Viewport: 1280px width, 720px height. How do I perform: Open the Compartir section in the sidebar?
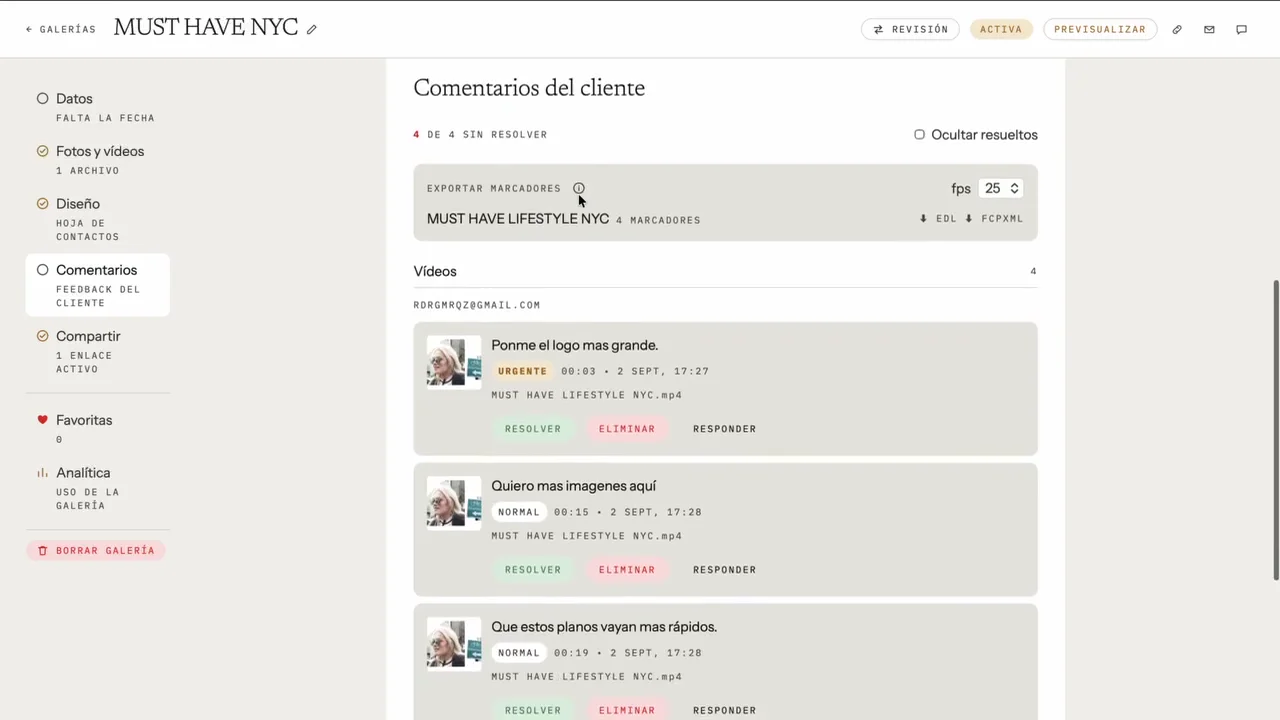tap(97, 351)
